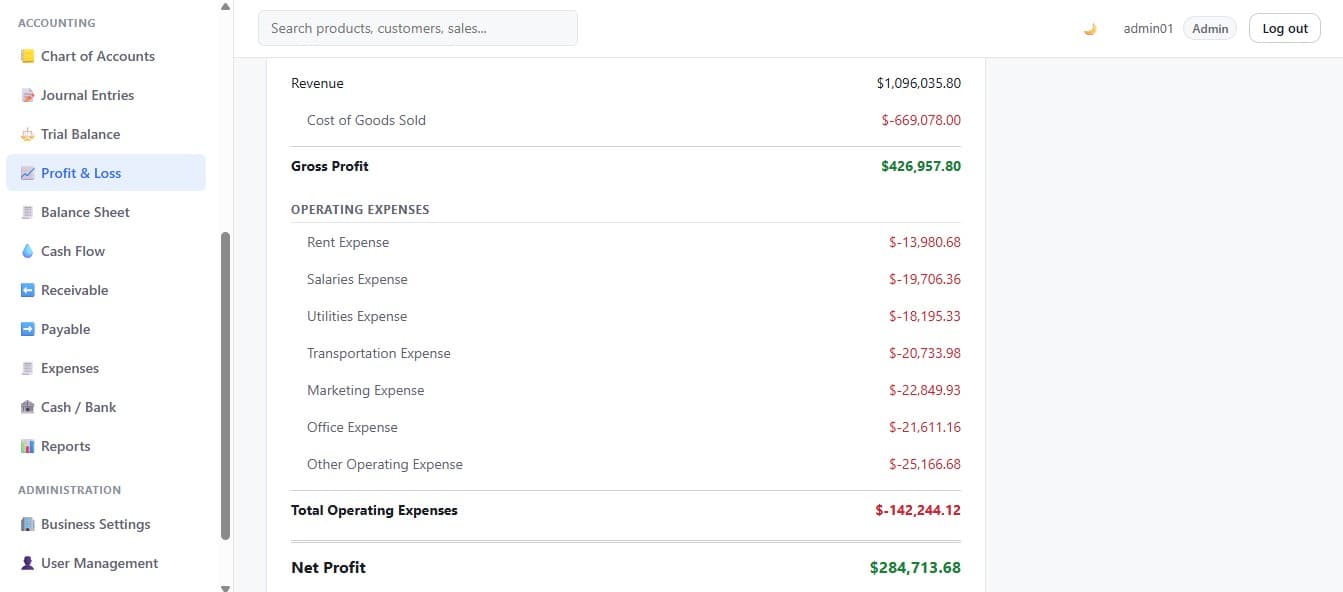Click the Net Profit label
Screen dimensions: 1343x592
click(328, 567)
